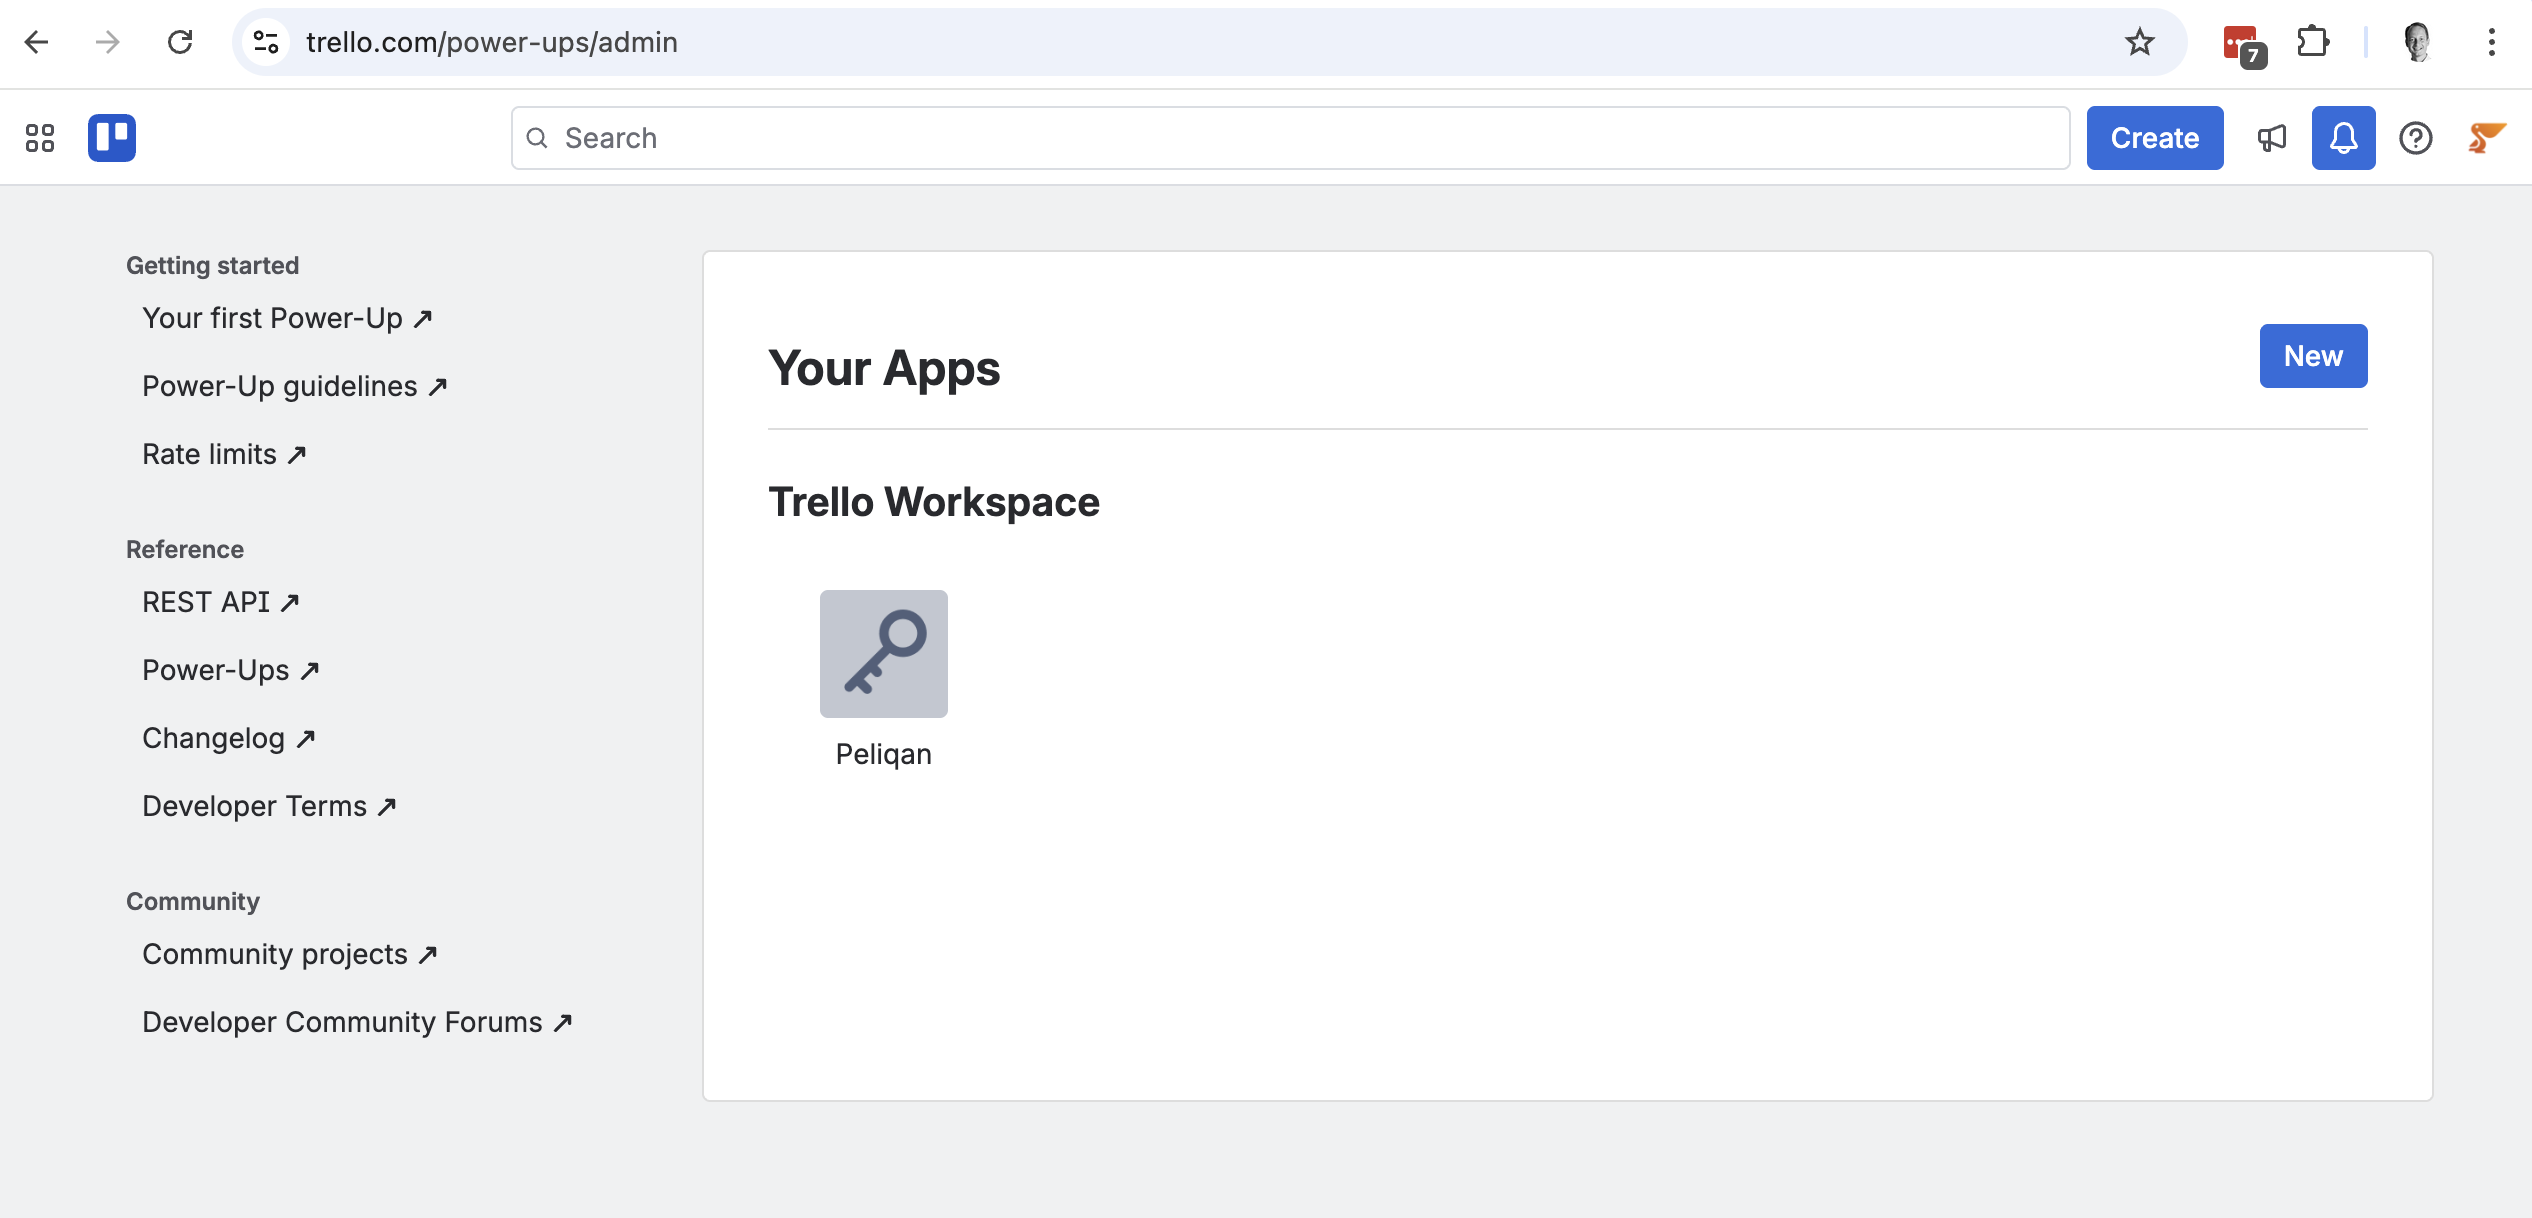Viewport: 2532px width, 1218px height.
Task: Go to Trello home via logo
Action: 112,138
